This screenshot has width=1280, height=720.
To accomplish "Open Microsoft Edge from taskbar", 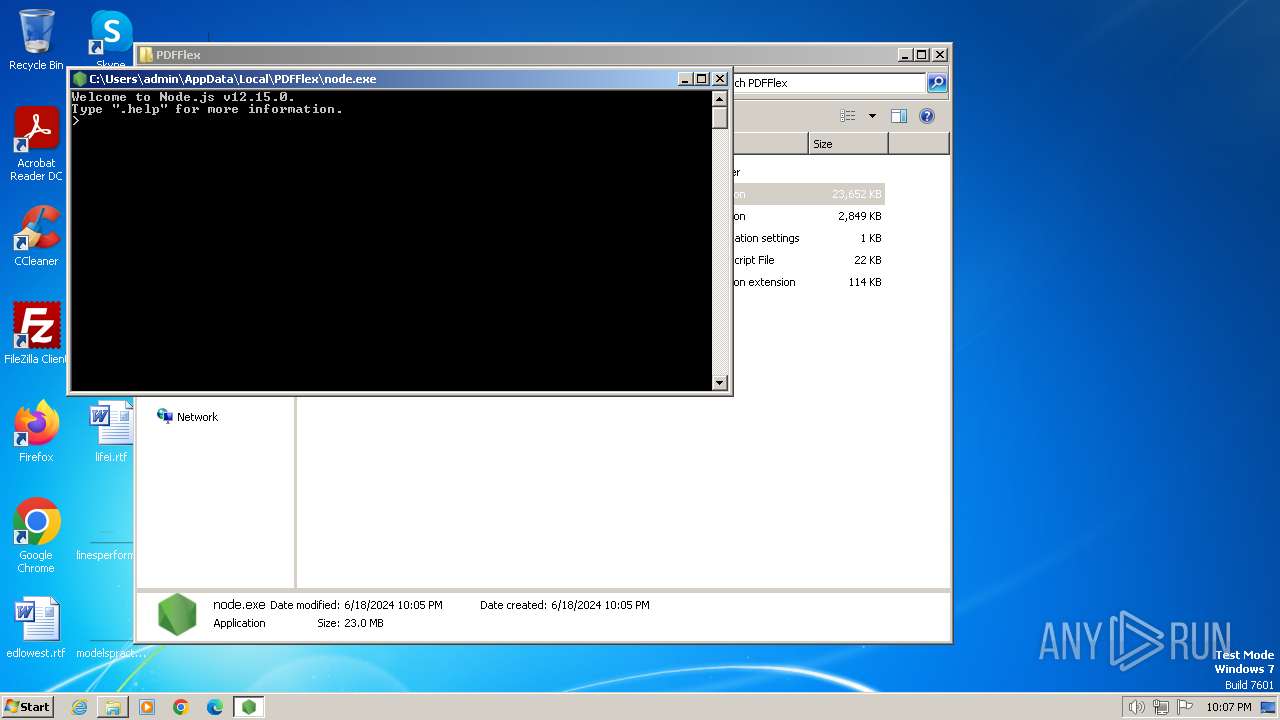I will pos(215,707).
